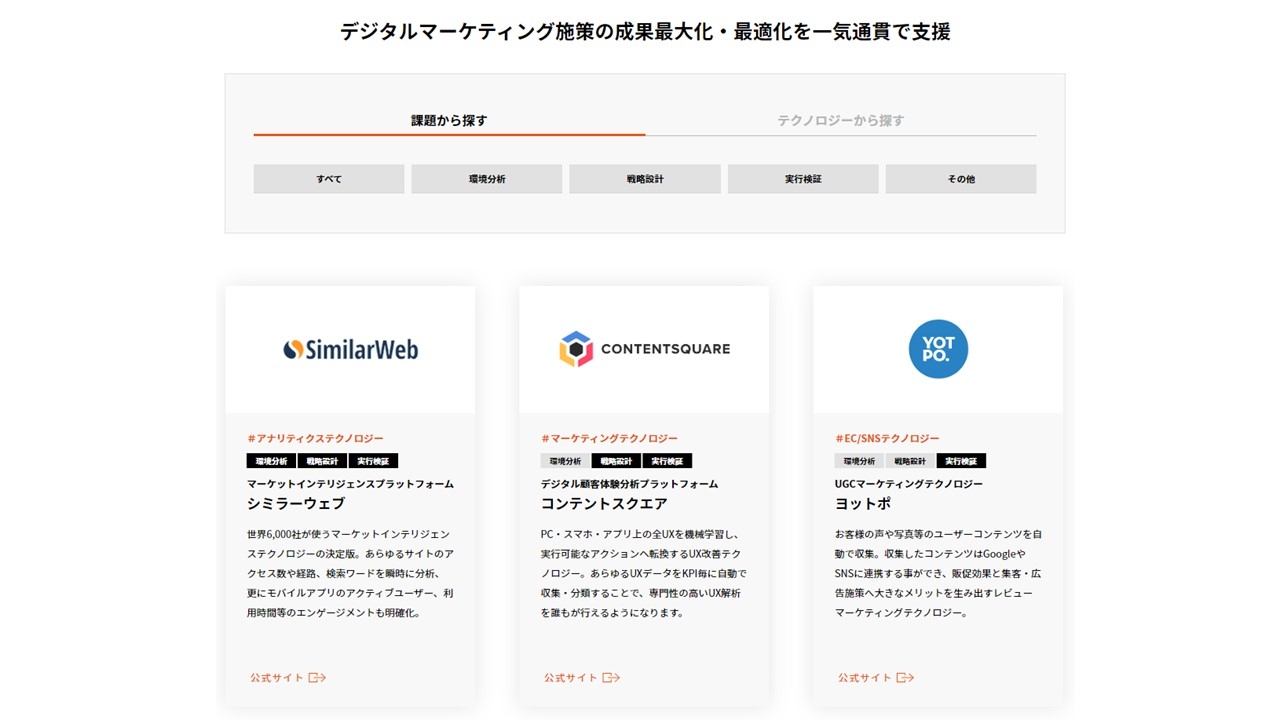
Task: Open 公式サイト link for コンテントスクエア
Action: (x=571, y=678)
